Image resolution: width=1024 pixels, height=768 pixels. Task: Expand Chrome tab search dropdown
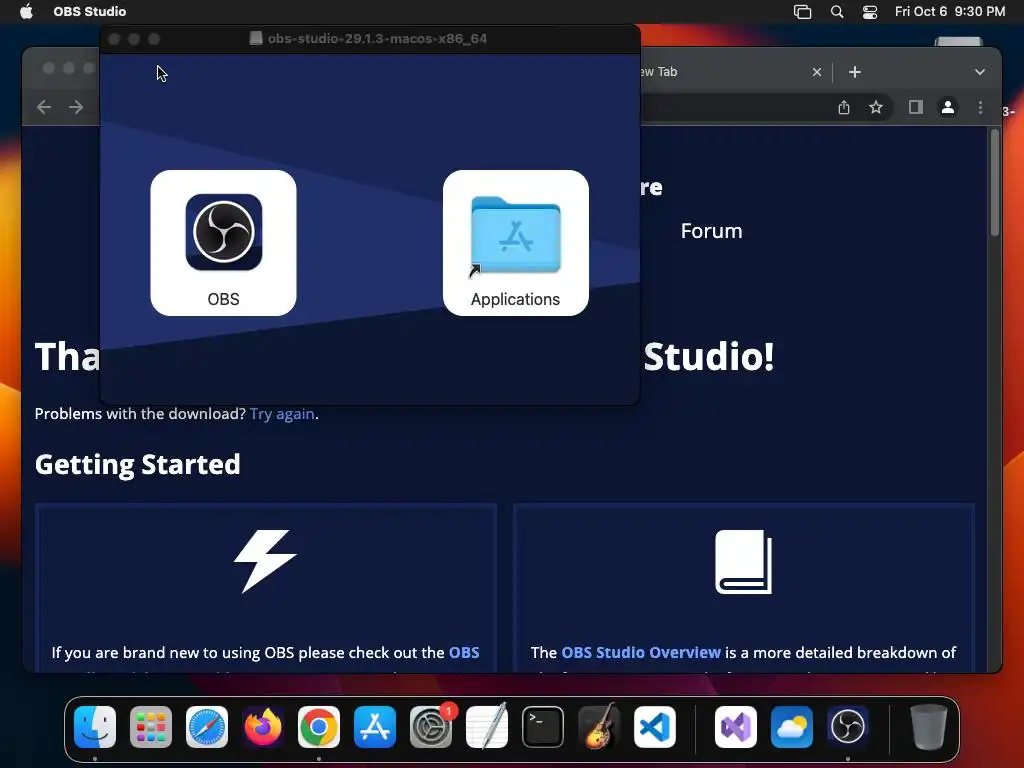pos(980,72)
